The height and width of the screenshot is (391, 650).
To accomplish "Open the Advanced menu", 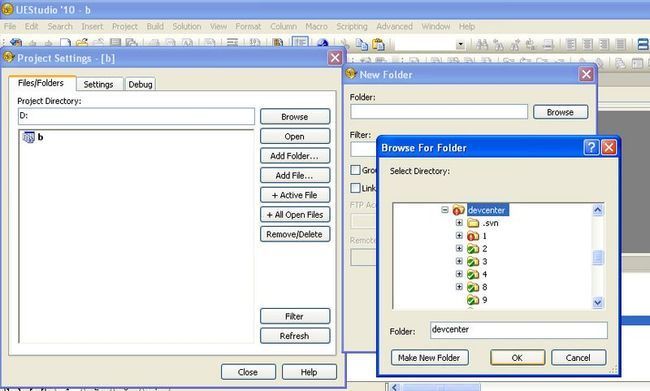I will (x=395, y=27).
